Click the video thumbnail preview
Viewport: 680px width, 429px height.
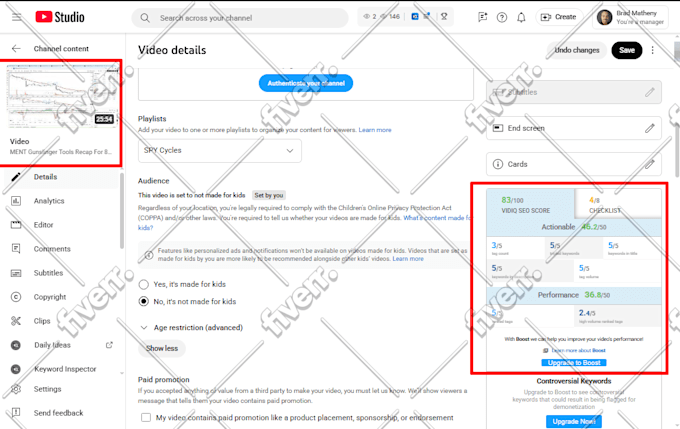(63, 96)
